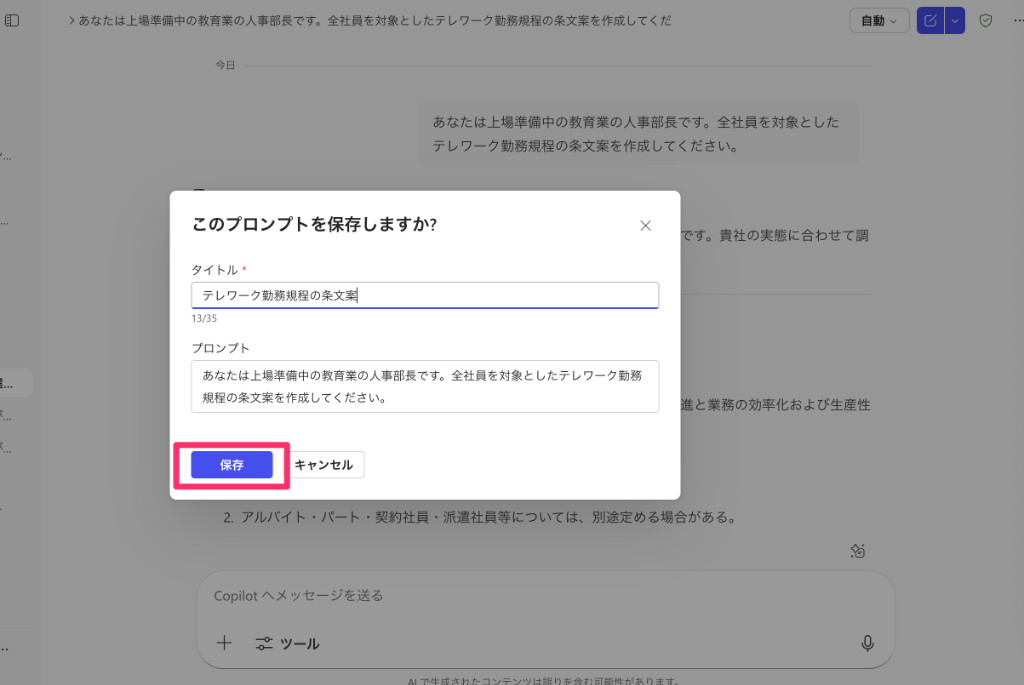Click the plus attach icon in message box

(x=224, y=643)
